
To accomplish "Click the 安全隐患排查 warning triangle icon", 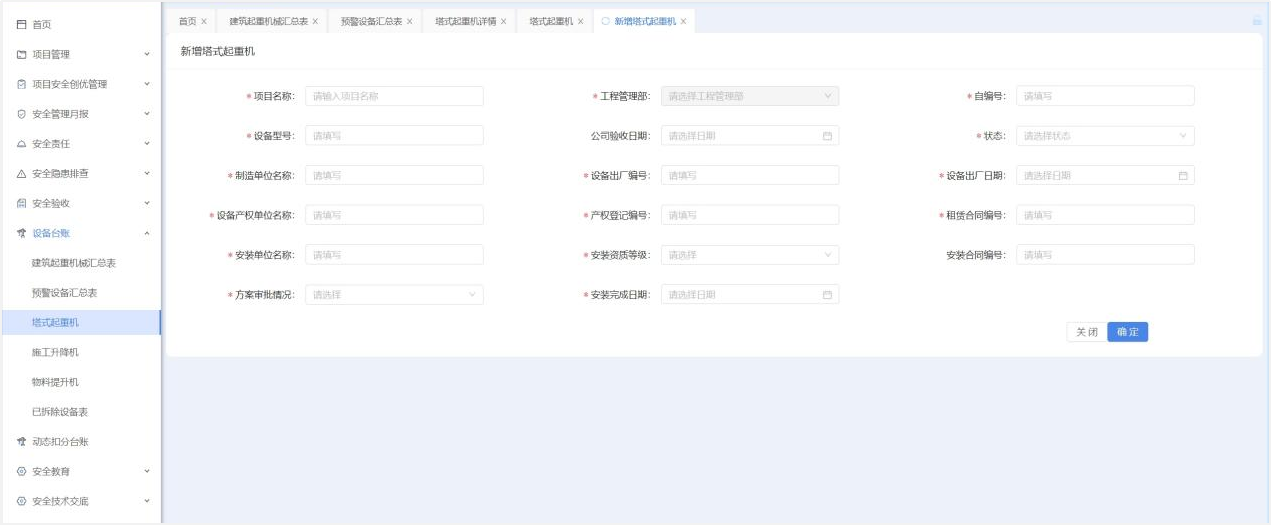I will coord(21,174).
